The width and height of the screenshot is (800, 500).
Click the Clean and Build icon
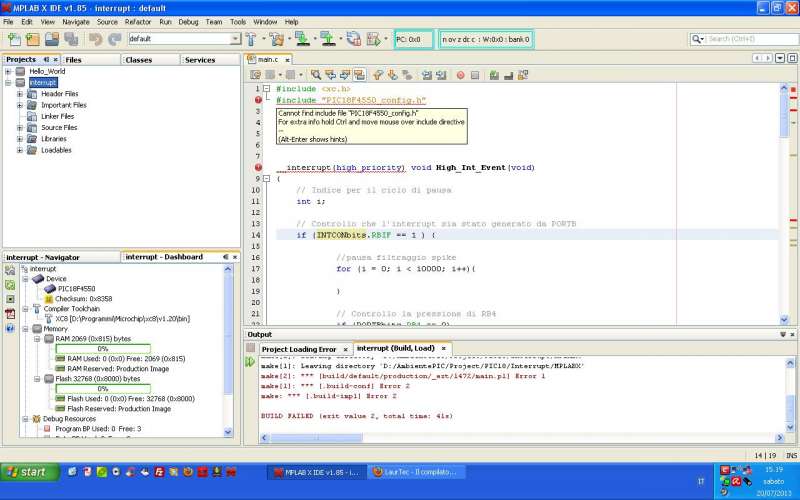pyautogui.click(x=276, y=39)
